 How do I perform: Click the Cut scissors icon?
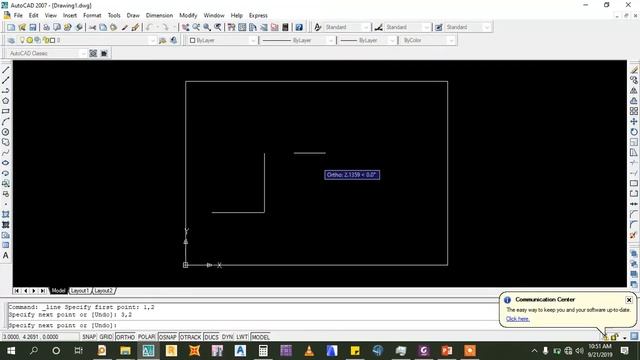93,27
